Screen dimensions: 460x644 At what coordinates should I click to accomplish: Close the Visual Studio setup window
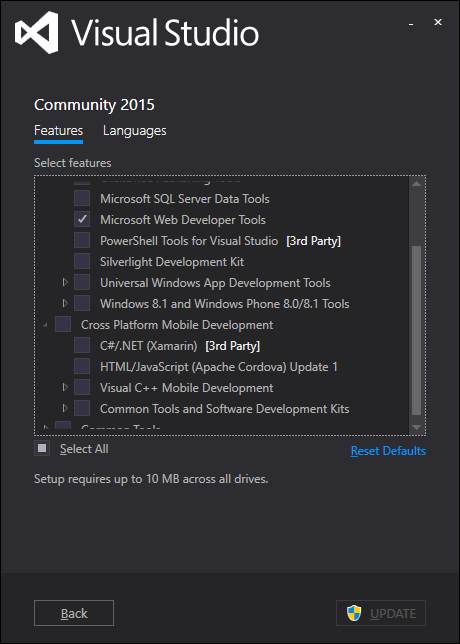[x=438, y=22]
